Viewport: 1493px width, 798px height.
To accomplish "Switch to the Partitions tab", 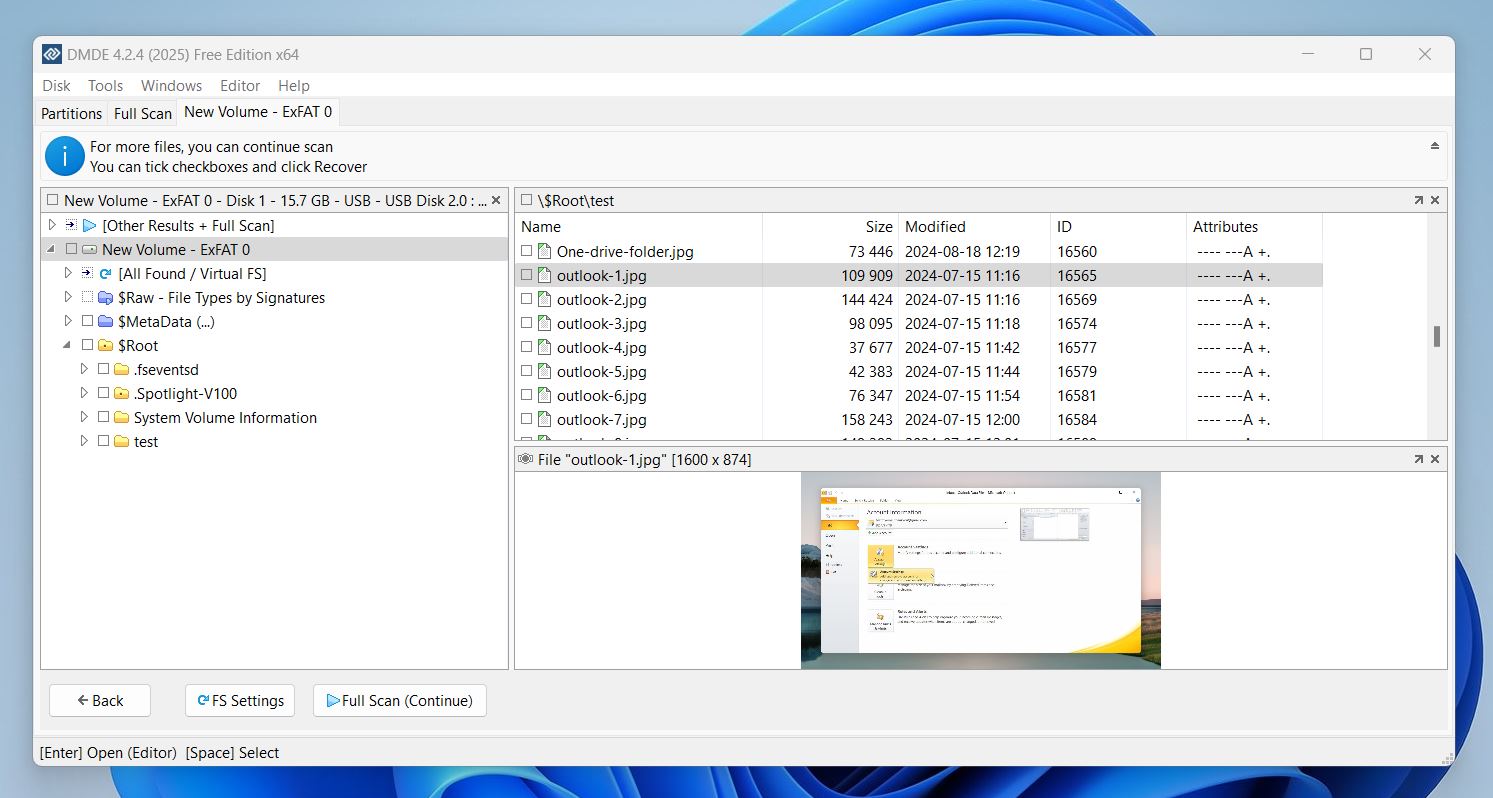I will coord(71,114).
